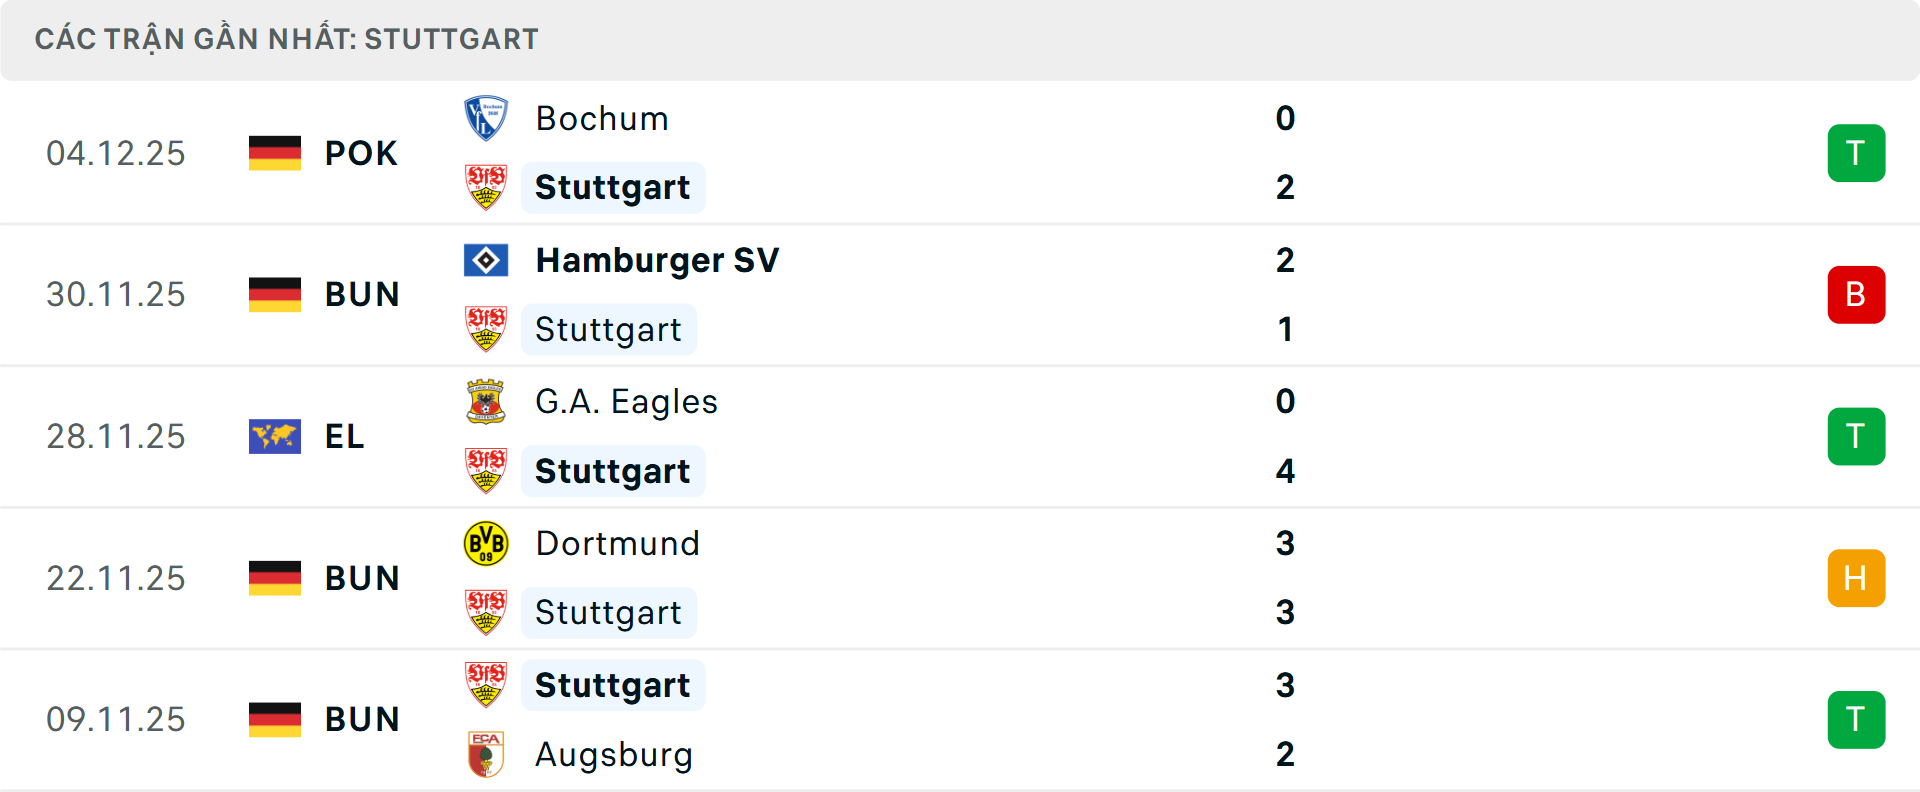Open the Hamburger SV team page
The width and height of the screenshot is (1920, 792).
coord(657,260)
